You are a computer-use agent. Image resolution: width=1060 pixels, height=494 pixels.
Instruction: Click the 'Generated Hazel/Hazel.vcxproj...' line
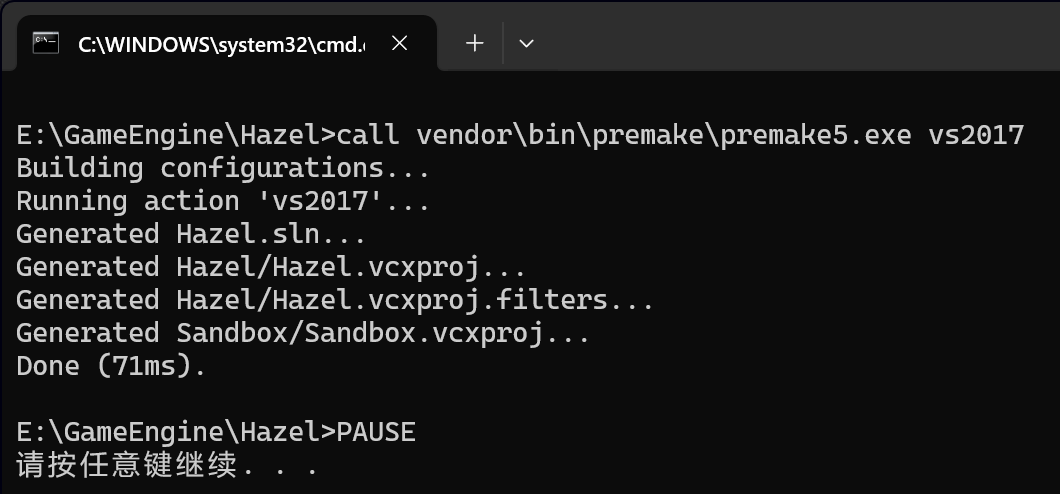[271, 267]
